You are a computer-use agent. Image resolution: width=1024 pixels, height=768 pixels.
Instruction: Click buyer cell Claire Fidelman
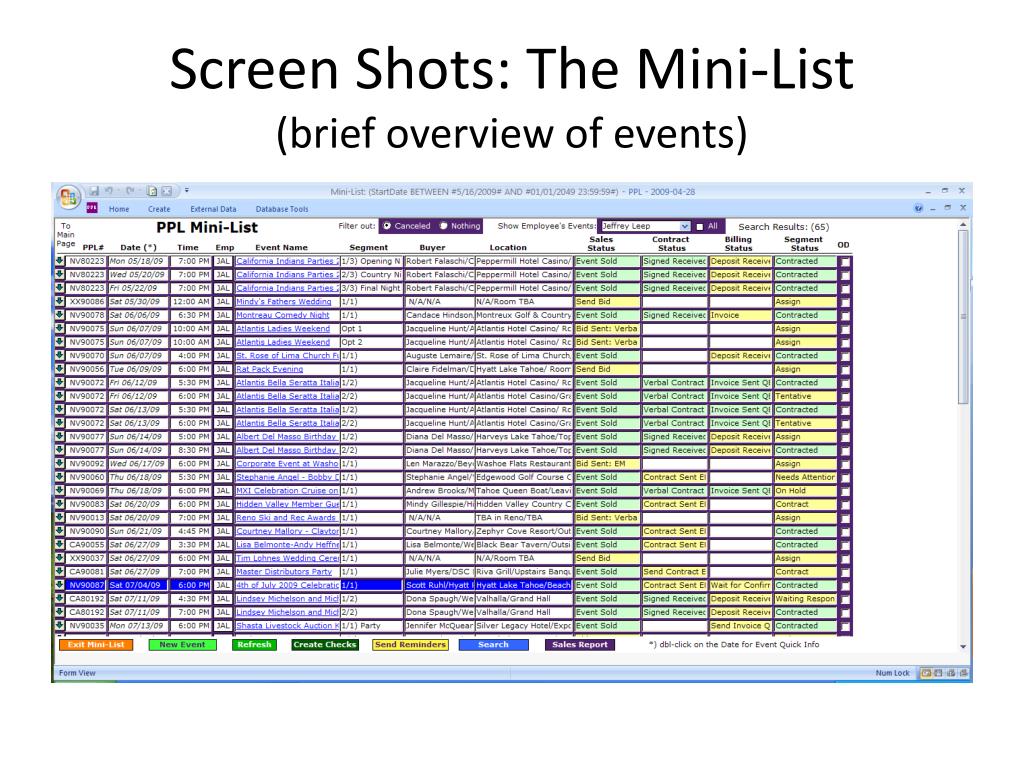pos(440,369)
